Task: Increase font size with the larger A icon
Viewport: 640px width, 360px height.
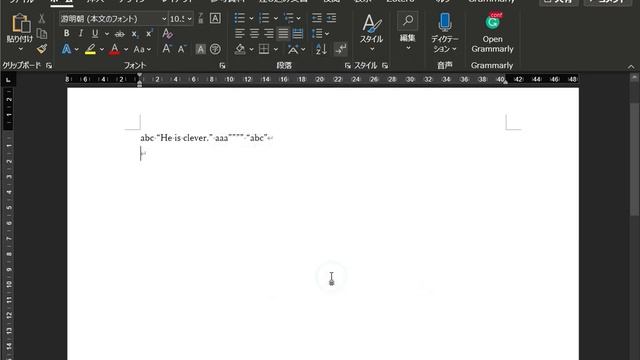Action: (x=167, y=49)
